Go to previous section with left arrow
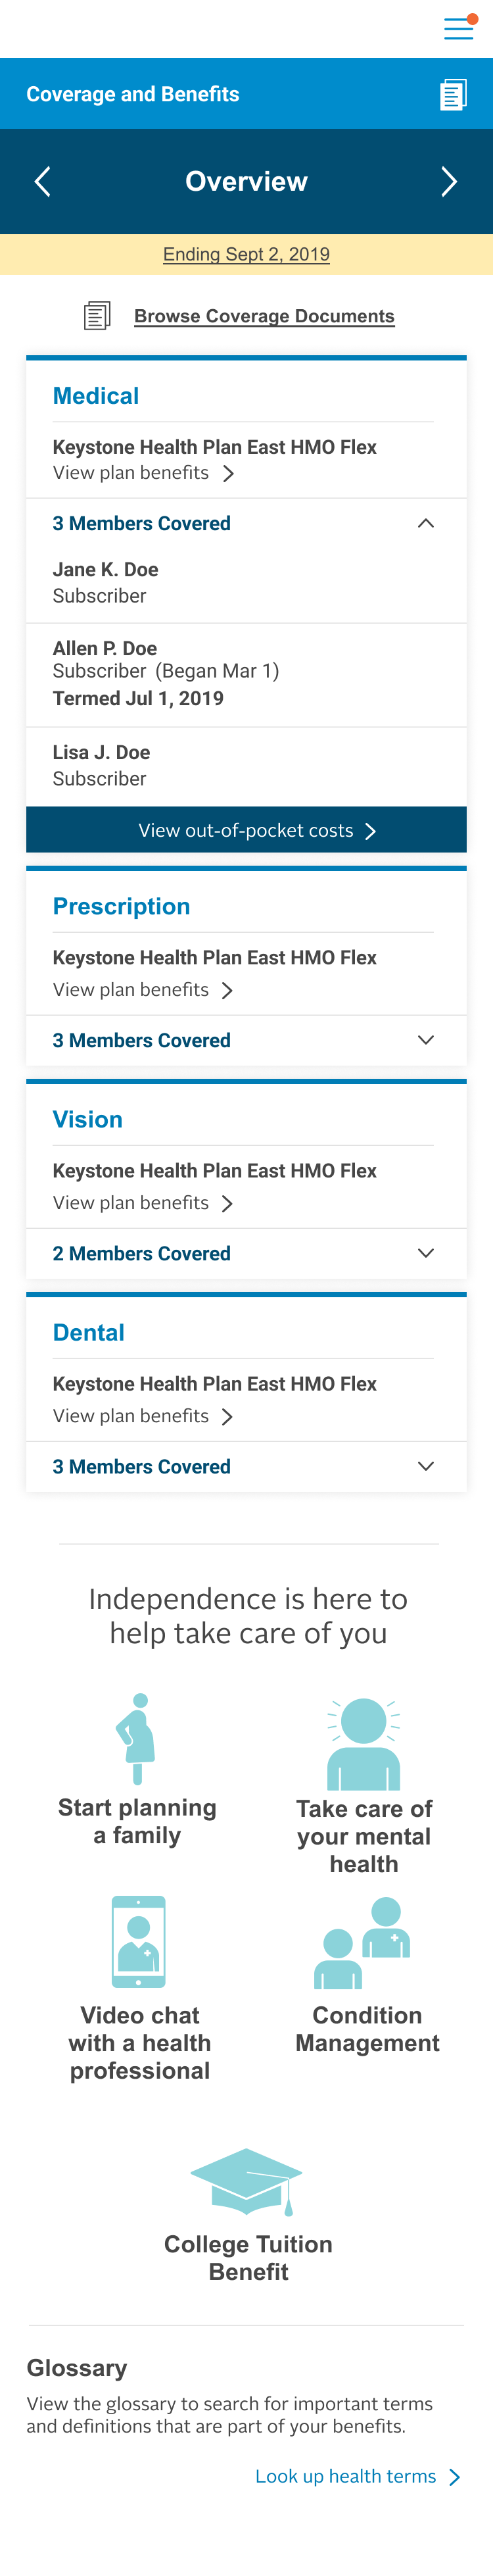This screenshot has height=2576, width=493. [42, 182]
